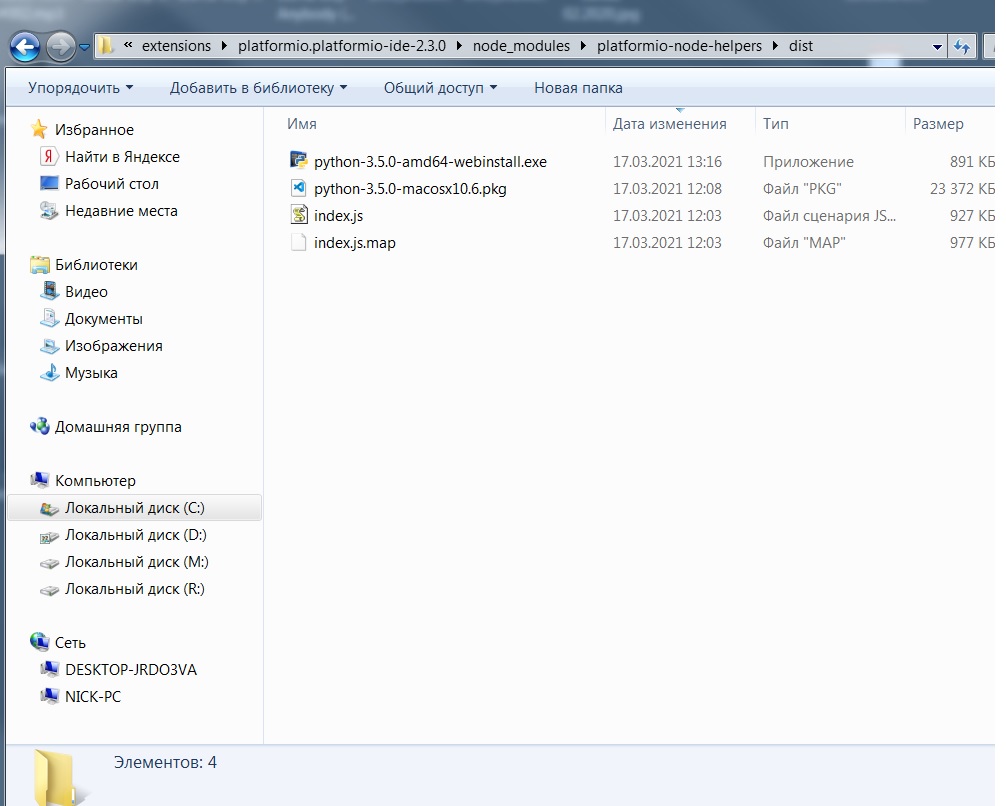Image resolution: width=1006 pixels, height=806 pixels.
Task: Expand arrow after platformio.platformio-ide-2.3.0
Action: pyautogui.click(x=459, y=46)
